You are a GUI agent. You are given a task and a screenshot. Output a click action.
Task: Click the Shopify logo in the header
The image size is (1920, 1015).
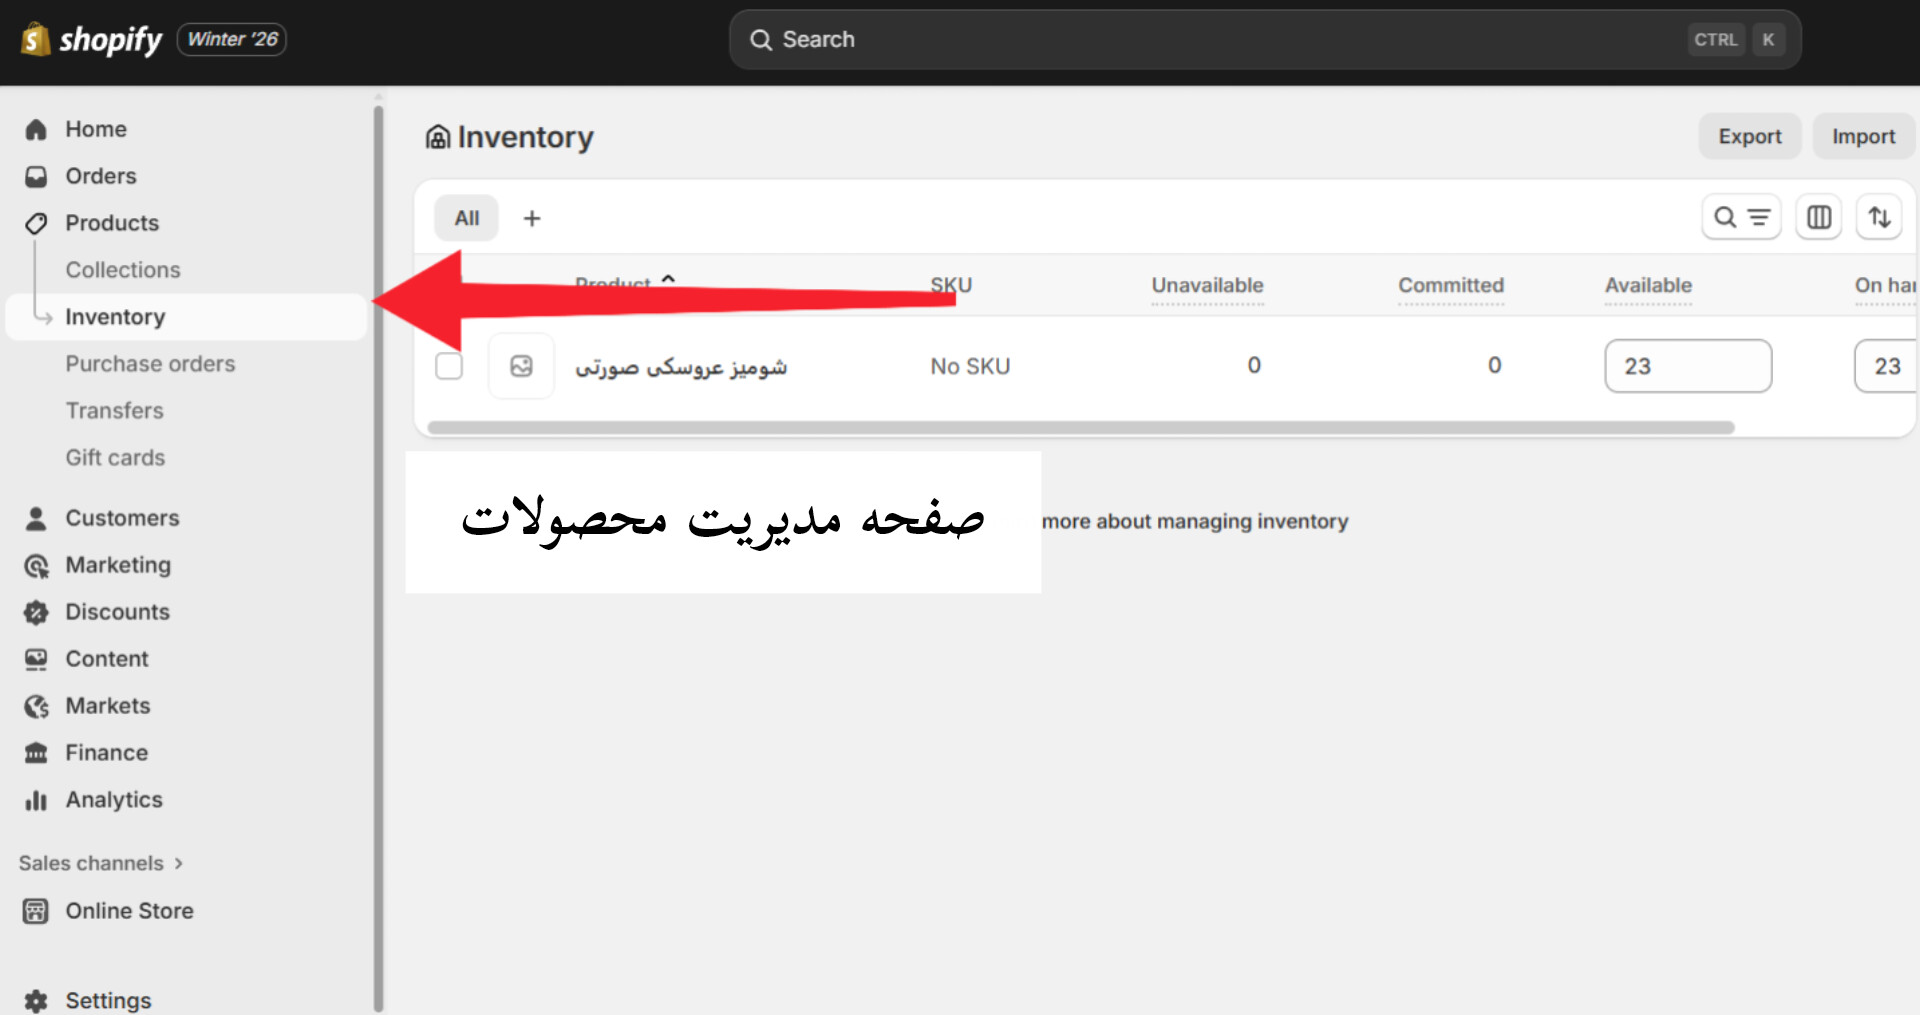[x=91, y=40]
